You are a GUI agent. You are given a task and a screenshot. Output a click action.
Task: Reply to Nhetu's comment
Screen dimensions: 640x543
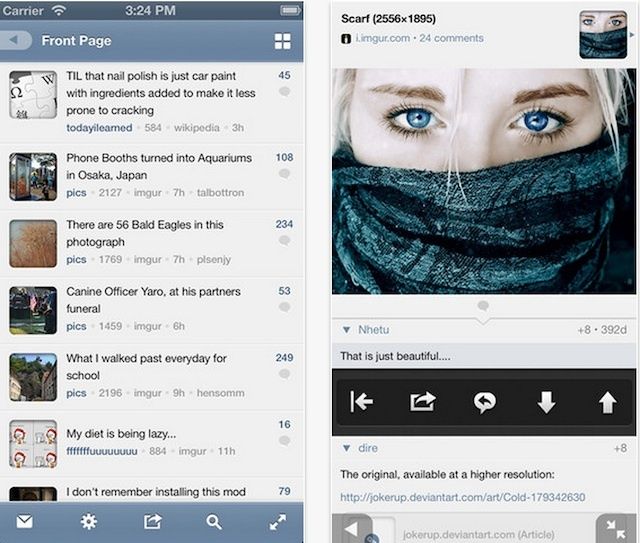(485, 402)
